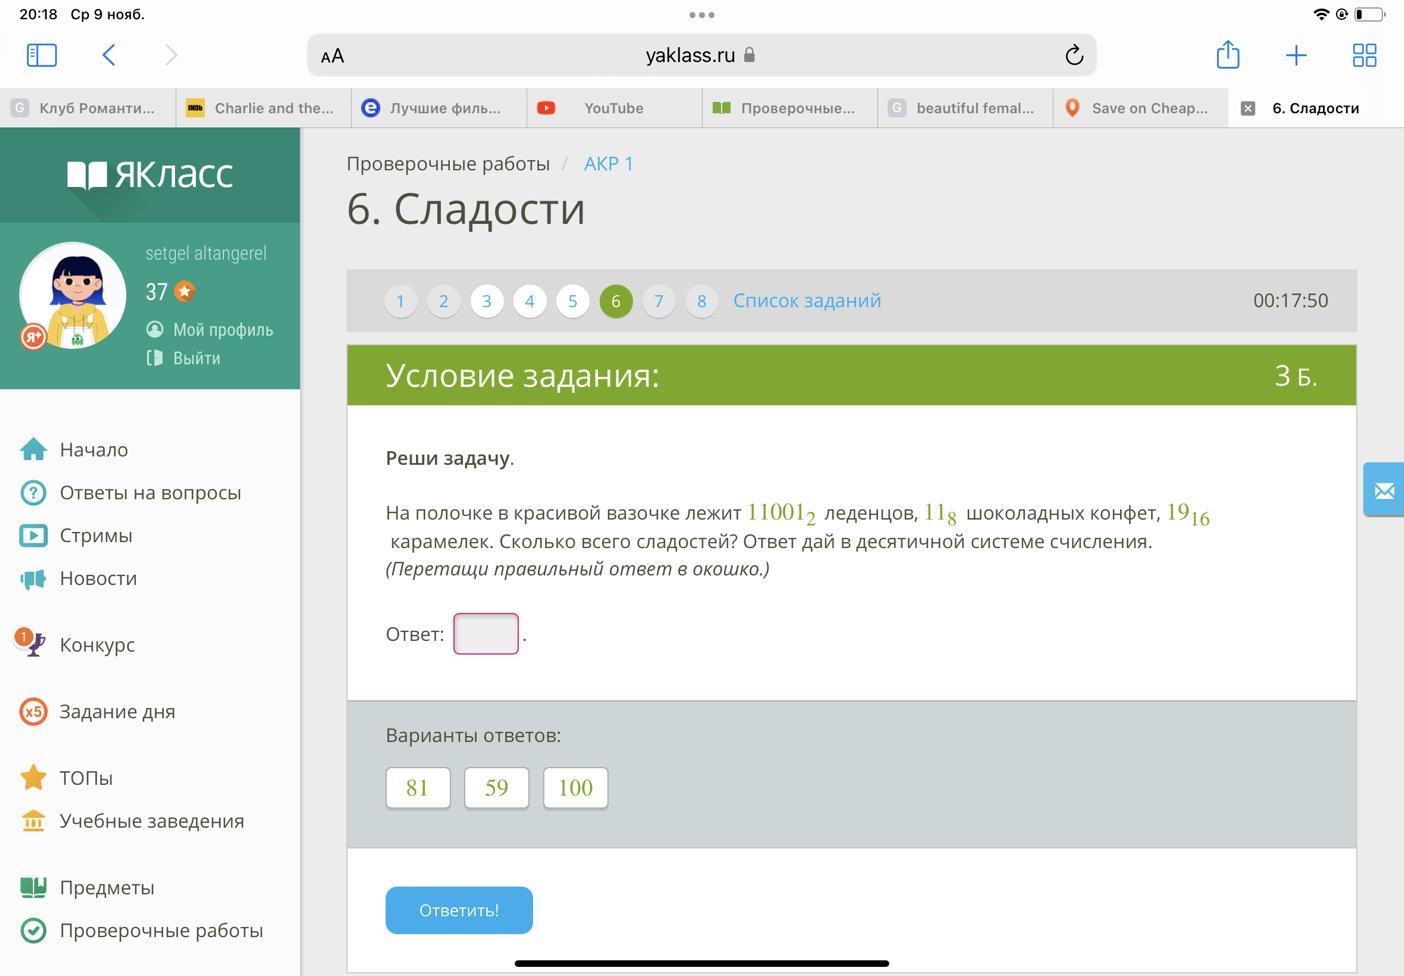This screenshot has width=1404, height=976.
Task: Reload the yaklass.ru page
Action: pyautogui.click(x=1074, y=56)
